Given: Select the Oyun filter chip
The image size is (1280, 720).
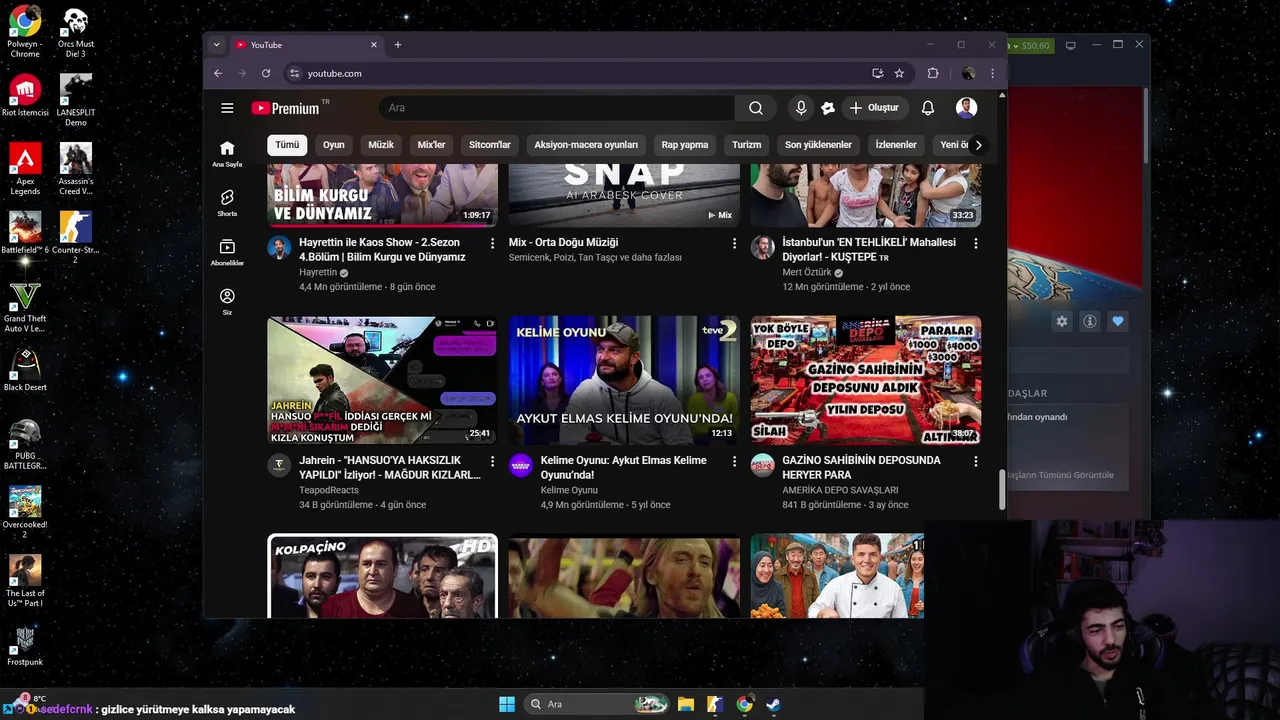Looking at the screenshot, I should pos(334,145).
